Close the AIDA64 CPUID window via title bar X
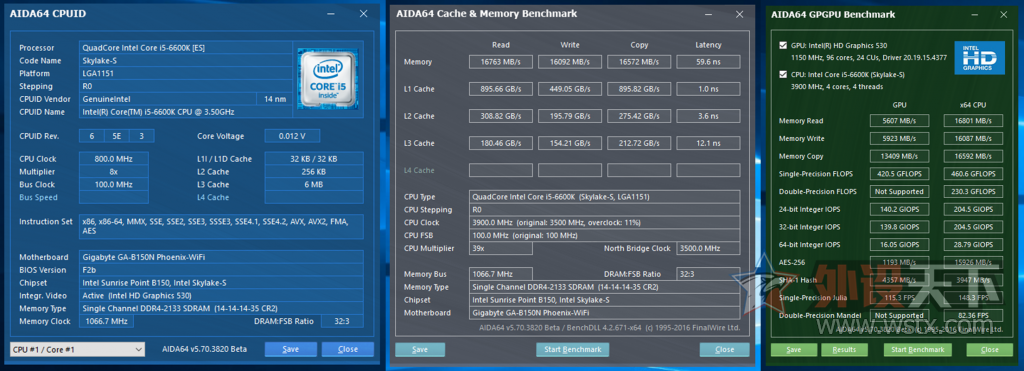The width and height of the screenshot is (1024, 371). tap(364, 14)
